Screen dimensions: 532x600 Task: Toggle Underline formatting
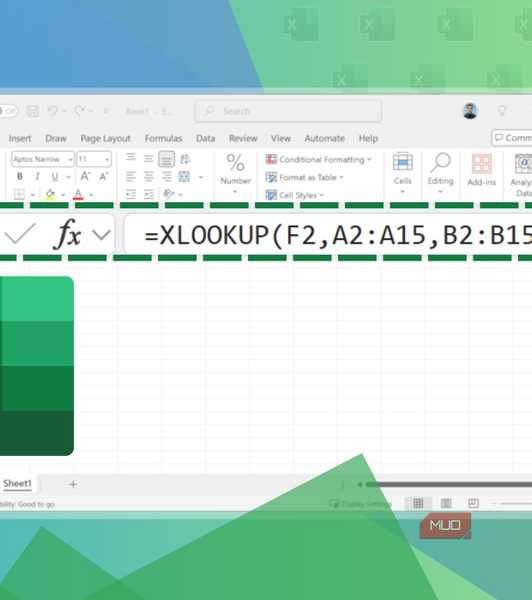coord(55,176)
